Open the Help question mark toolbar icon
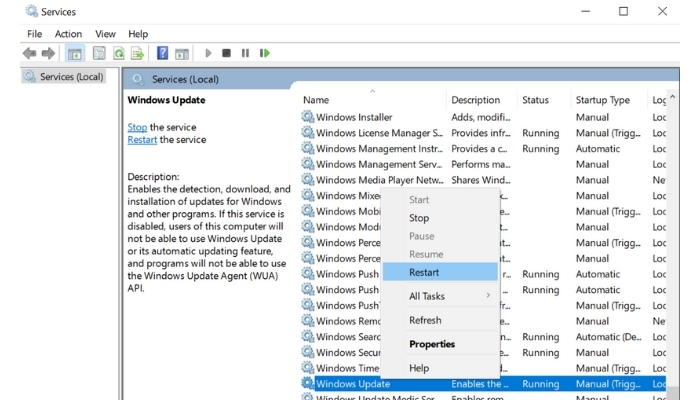The image size is (700, 400). pos(162,53)
